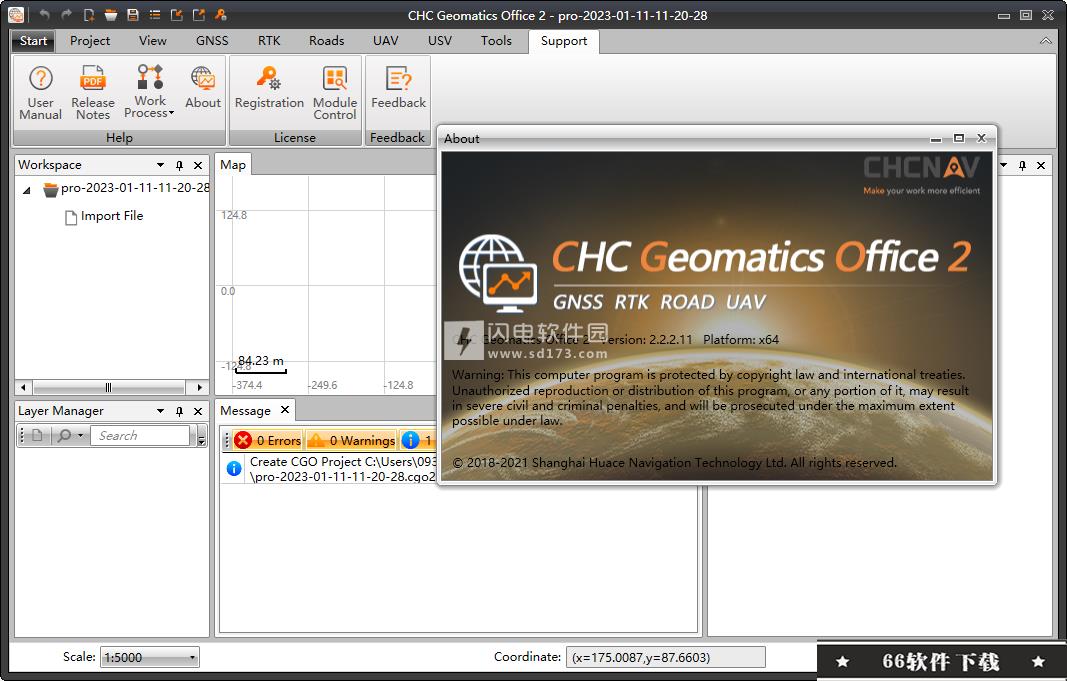Open the Feedback form

point(398,87)
